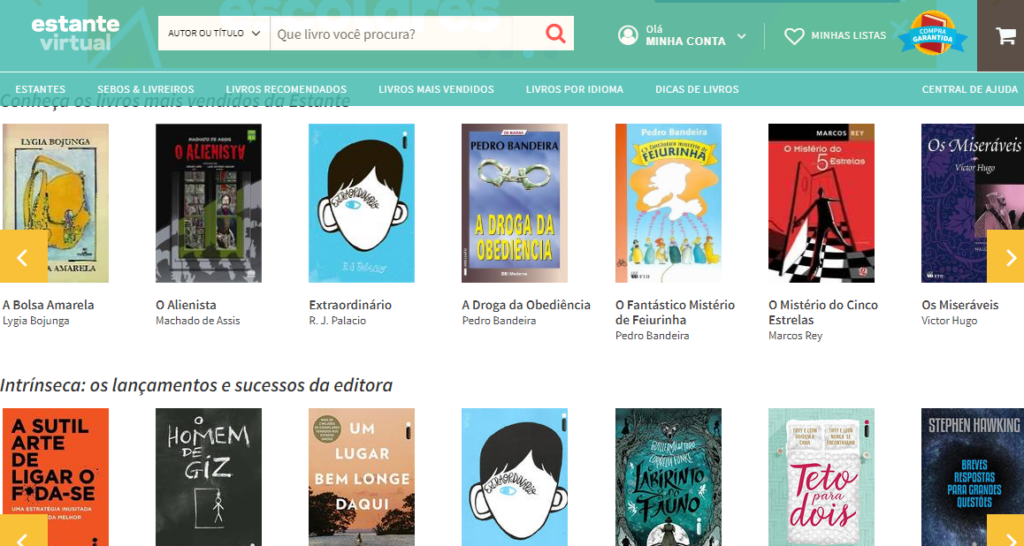
Task: Click the Pedro Bandeira author link under A Droga da Obediência
Action: click(x=499, y=321)
